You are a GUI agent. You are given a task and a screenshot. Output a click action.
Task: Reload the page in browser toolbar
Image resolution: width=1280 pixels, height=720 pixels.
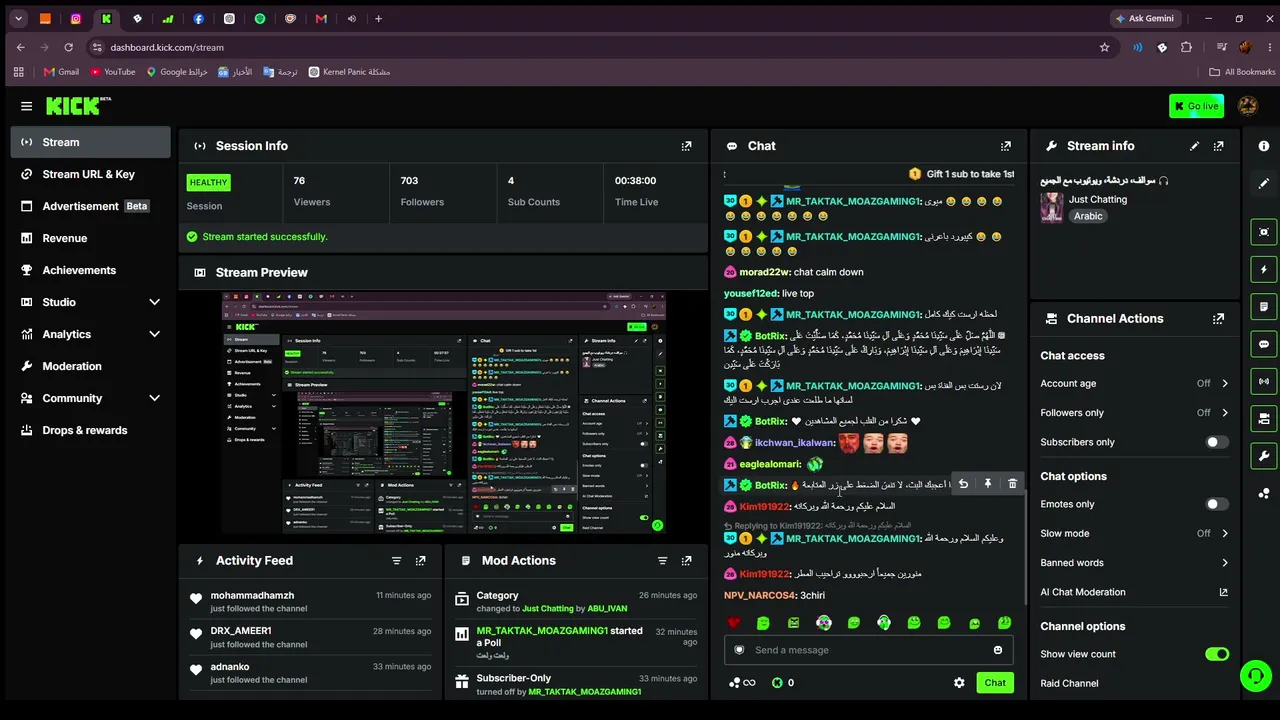point(68,47)
